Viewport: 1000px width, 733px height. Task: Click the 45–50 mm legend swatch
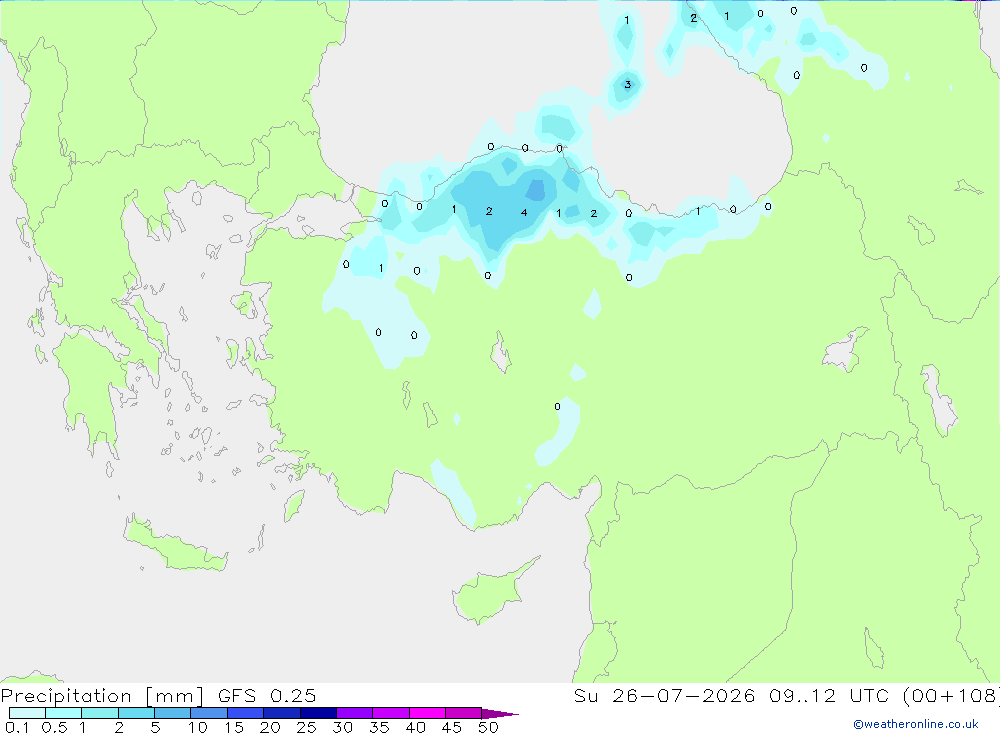click(x=464, y=713)
